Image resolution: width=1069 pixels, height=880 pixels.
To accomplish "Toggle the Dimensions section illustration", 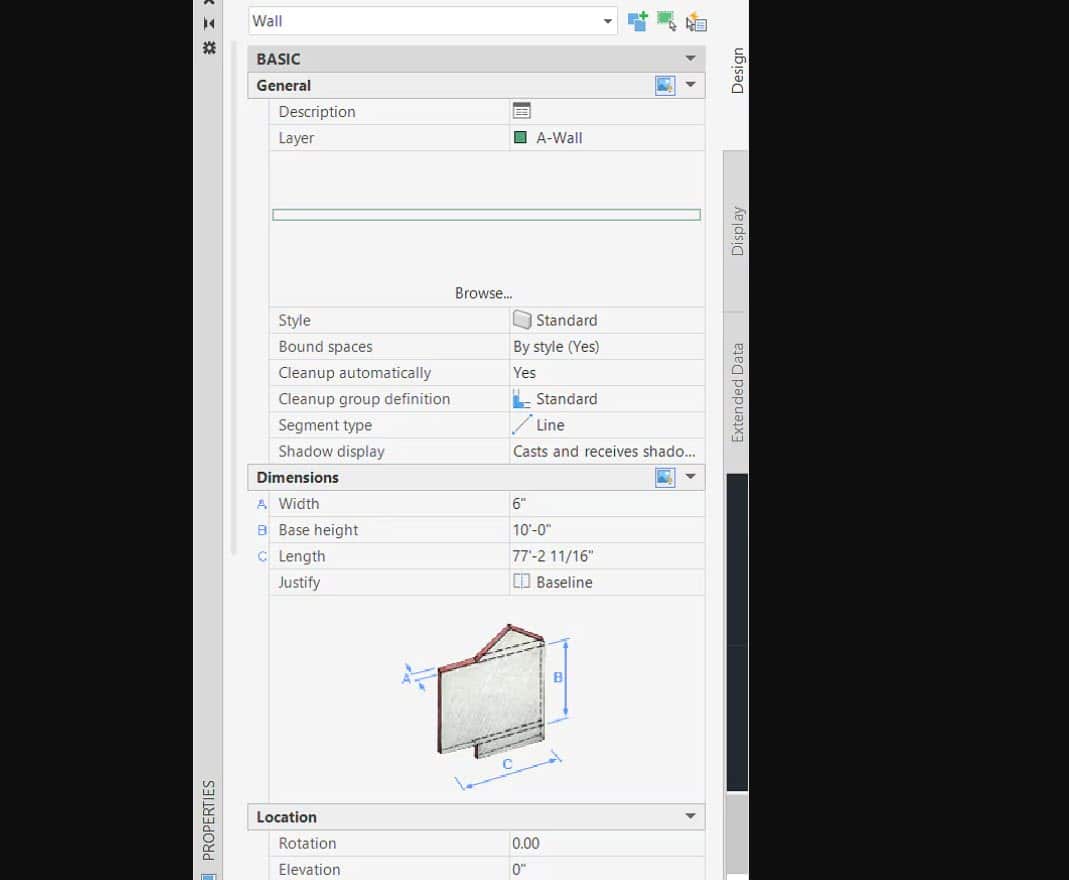I will point(665,478).
